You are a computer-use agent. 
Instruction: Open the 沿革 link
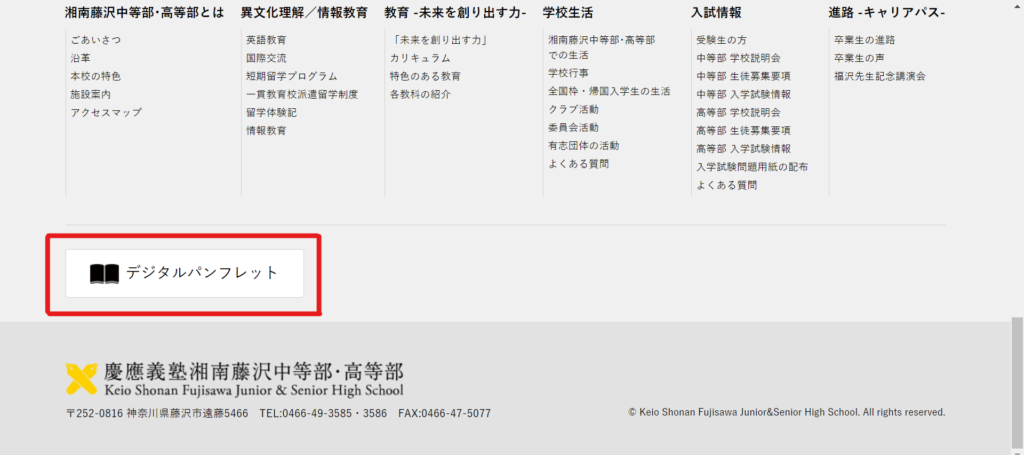[x=80, y=58]
